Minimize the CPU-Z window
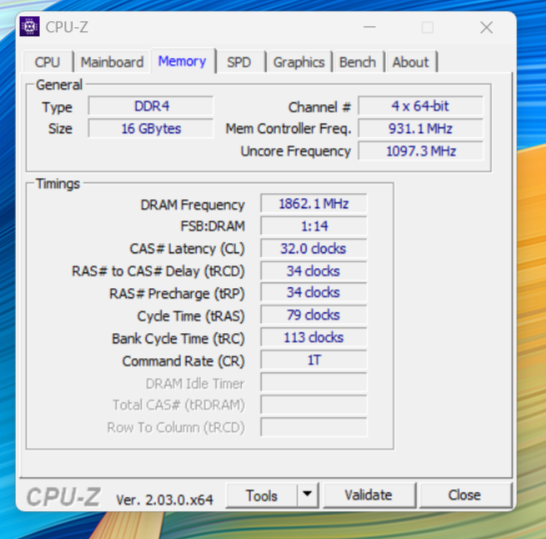Screen dimensions: 546x539 click(x=369, y=27)
